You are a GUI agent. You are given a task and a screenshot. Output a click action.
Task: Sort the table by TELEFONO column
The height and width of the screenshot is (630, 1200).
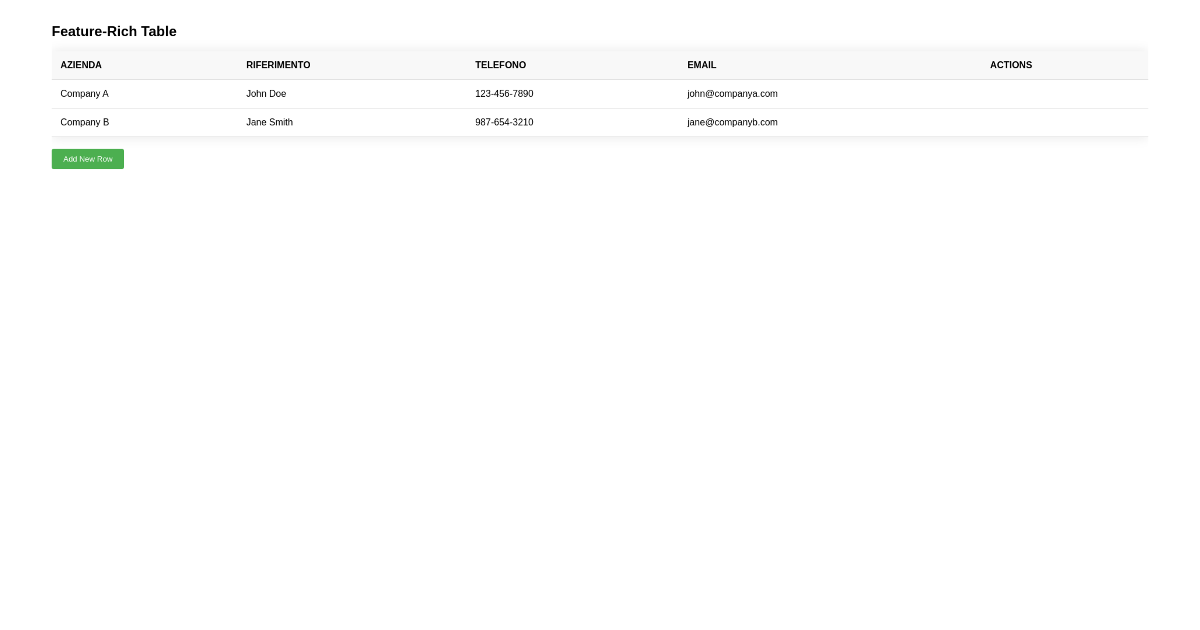click(500, 64)
